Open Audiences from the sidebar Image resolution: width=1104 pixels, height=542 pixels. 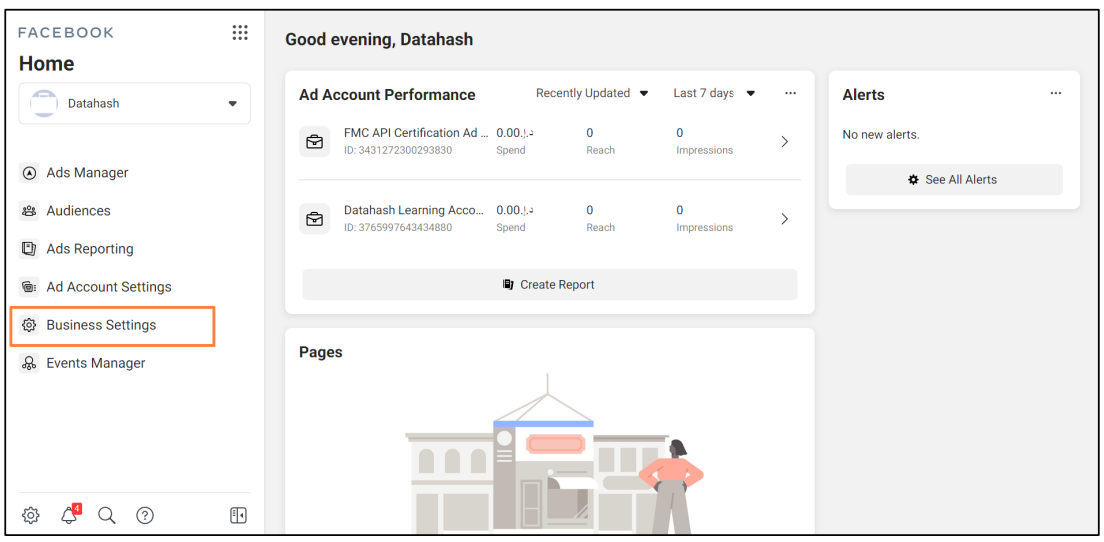tap(78, 211)
